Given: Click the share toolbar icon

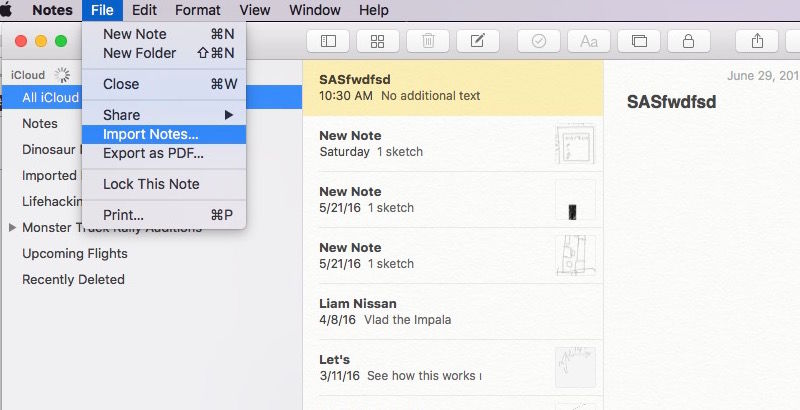Looking at the screenshot, I should coord(757,41).
